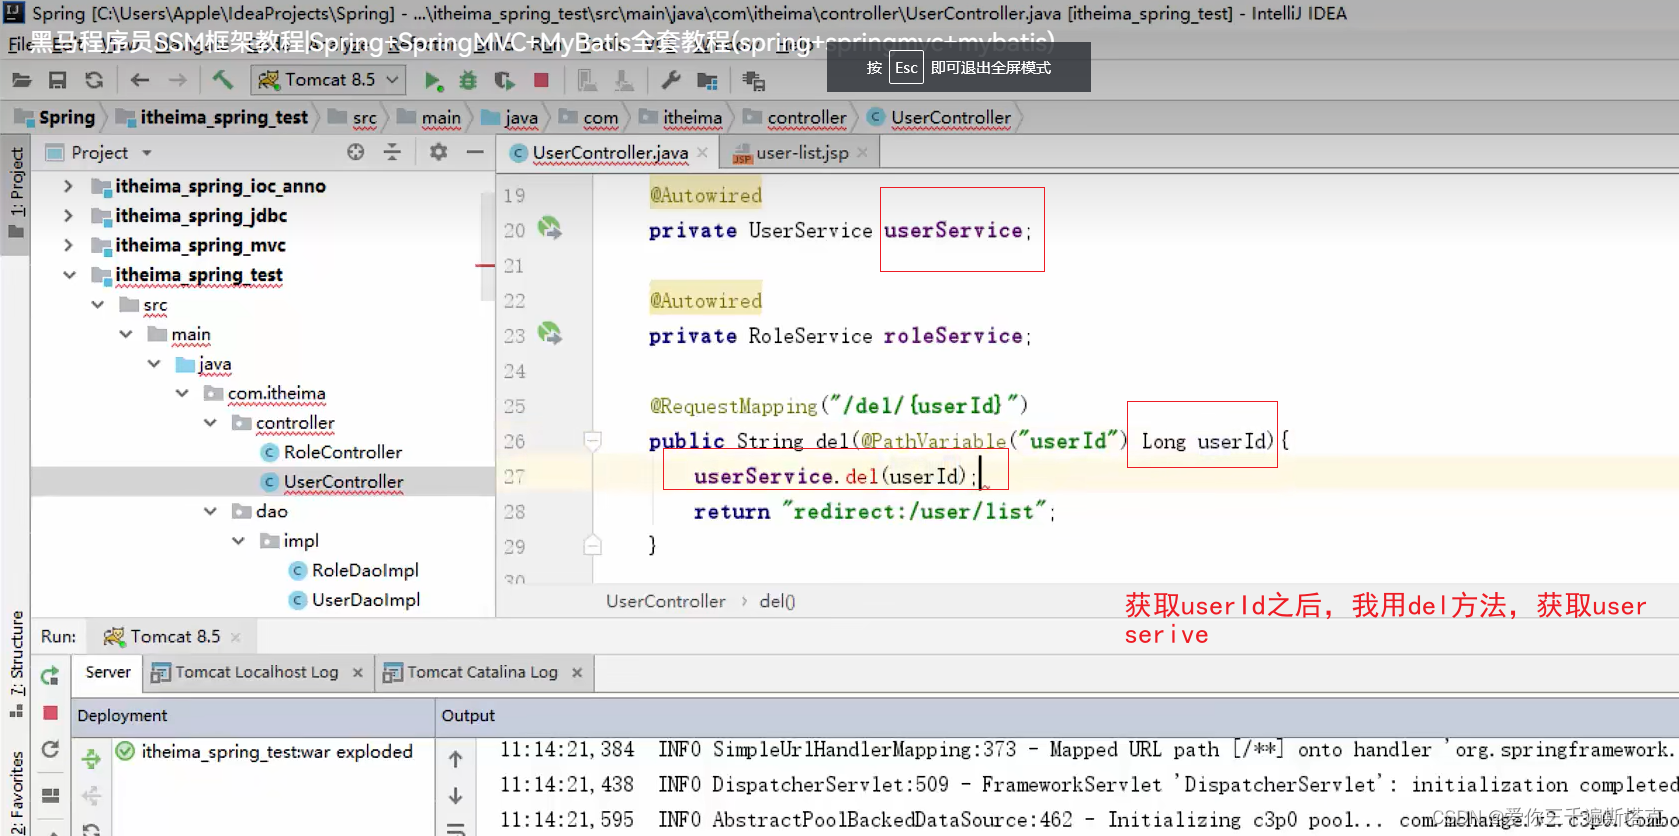Click Spring in the breadcrumb bar
This screenshot has height=836, width=1679.
tap(66, 117)
